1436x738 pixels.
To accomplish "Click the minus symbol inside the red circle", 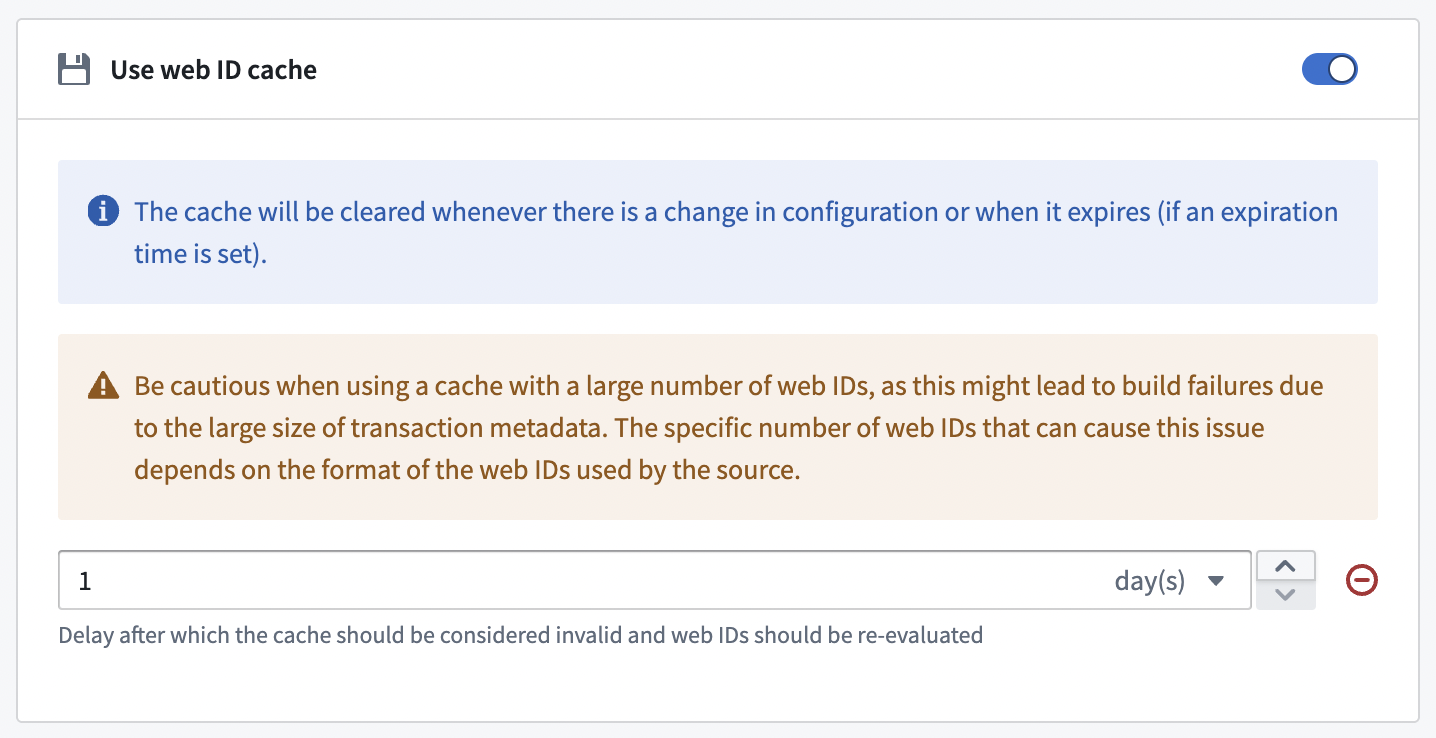I will coord(1361,580).
